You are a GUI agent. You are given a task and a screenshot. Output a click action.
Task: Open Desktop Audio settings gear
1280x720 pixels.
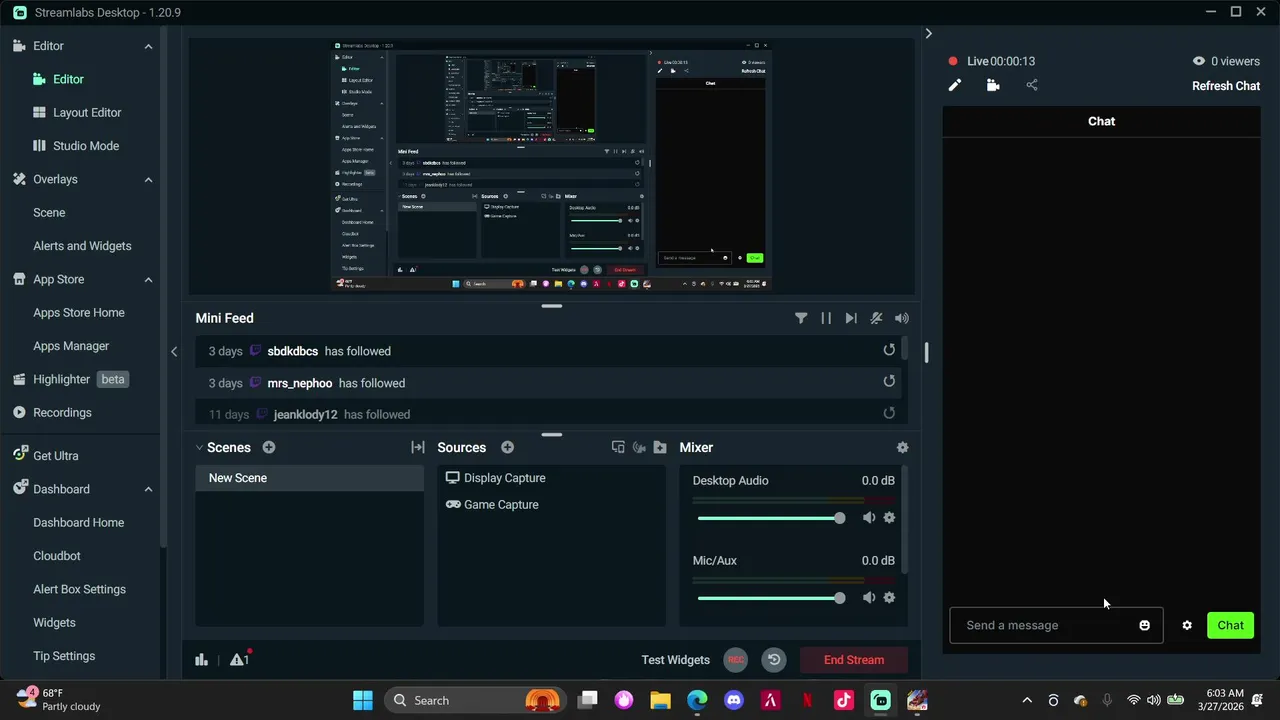889,518
